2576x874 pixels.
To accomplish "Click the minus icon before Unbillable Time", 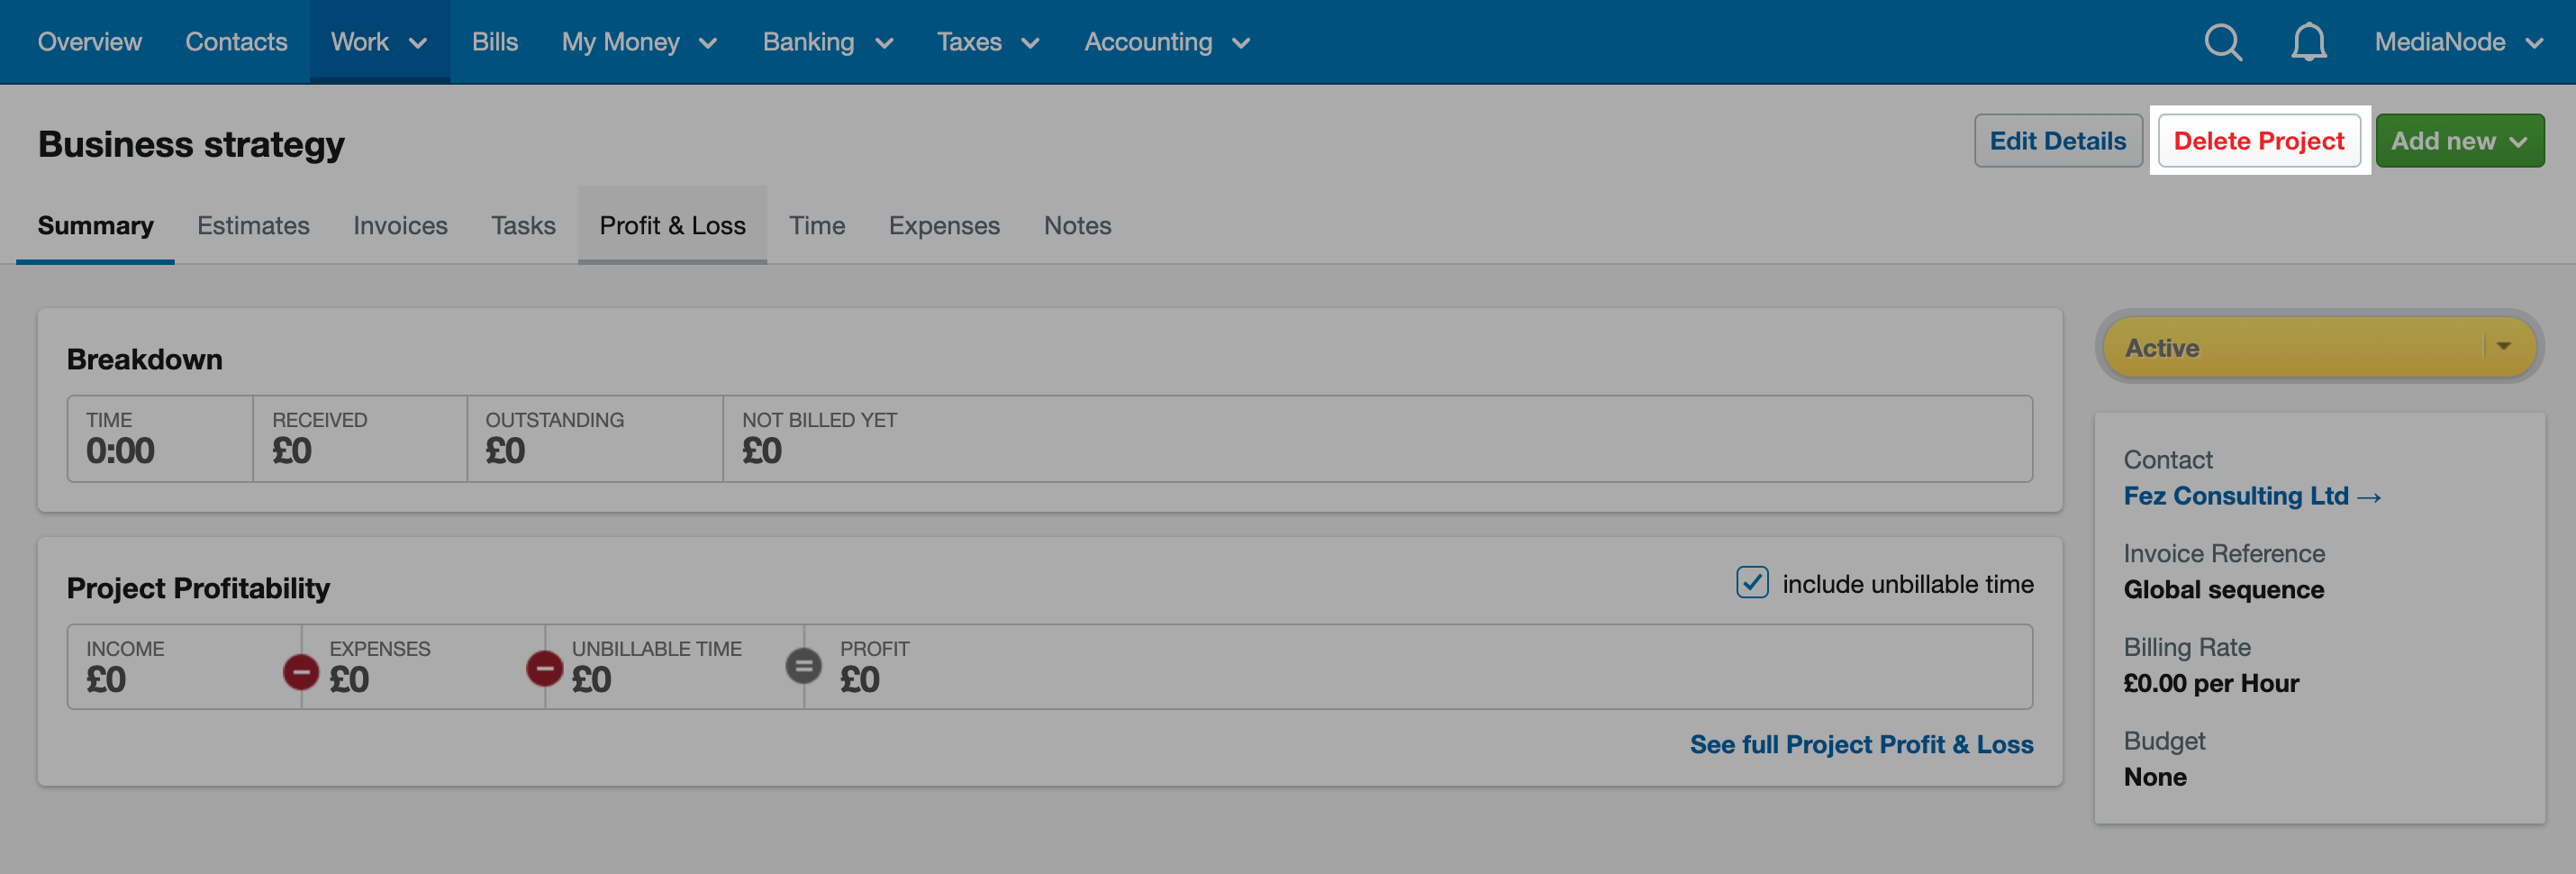I will click(x=544, y=668).
